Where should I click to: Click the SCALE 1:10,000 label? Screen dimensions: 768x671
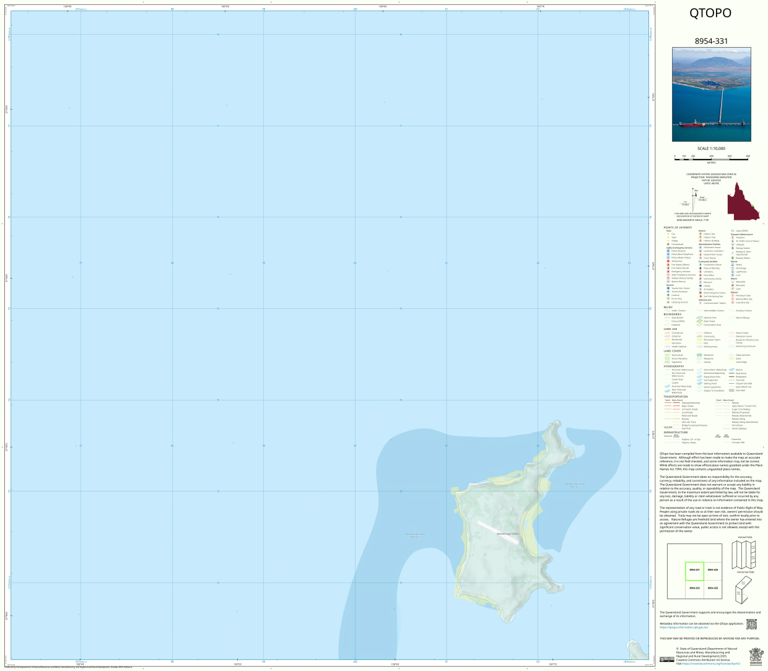pos(711,148)
